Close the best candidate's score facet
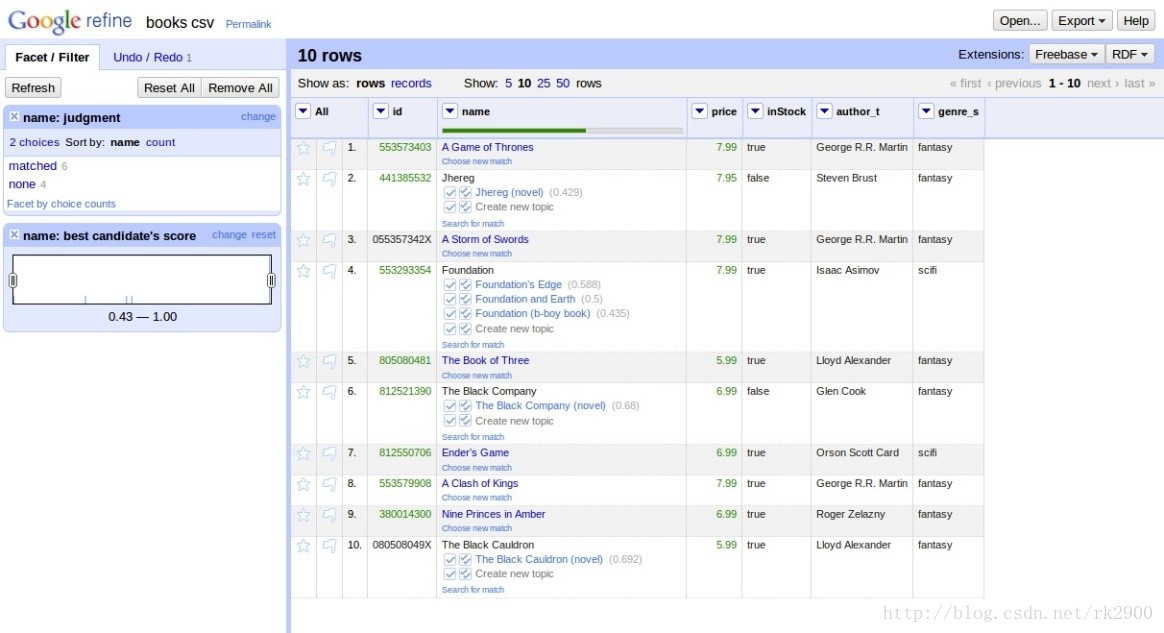The height and width of the screenshot is (633, 1164). click(x=14, y=234)
